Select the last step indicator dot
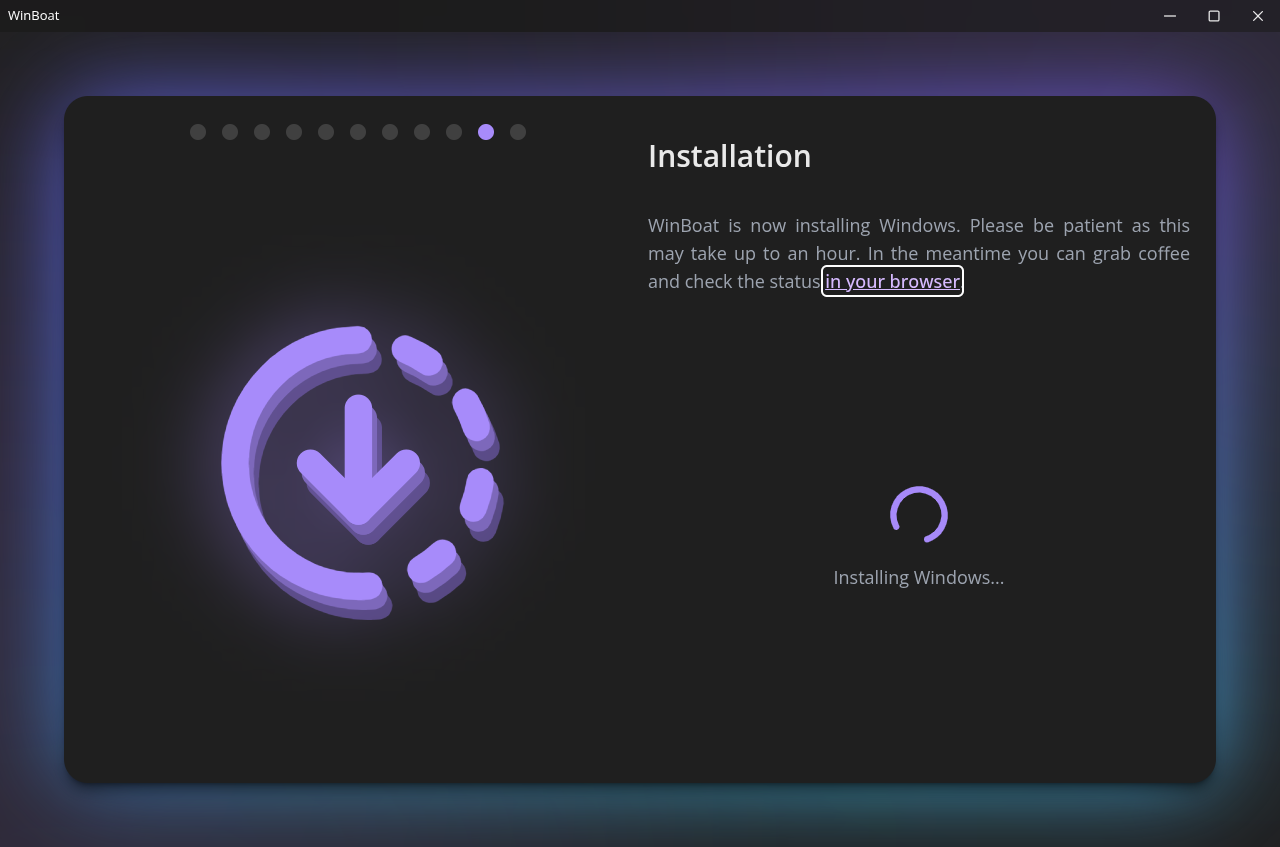 (x=518, y=132)
